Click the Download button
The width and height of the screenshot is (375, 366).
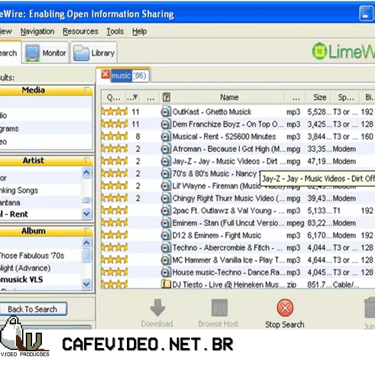157,313
